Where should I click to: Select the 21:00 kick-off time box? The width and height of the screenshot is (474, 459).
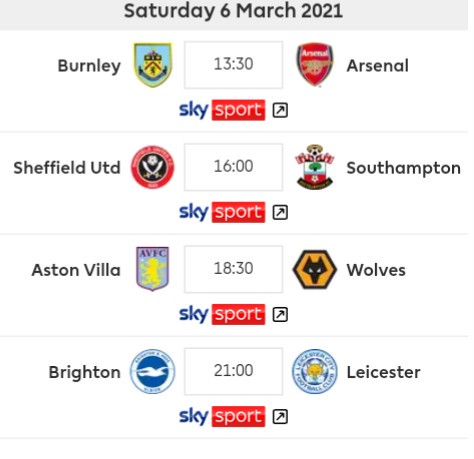click(233, 371)
